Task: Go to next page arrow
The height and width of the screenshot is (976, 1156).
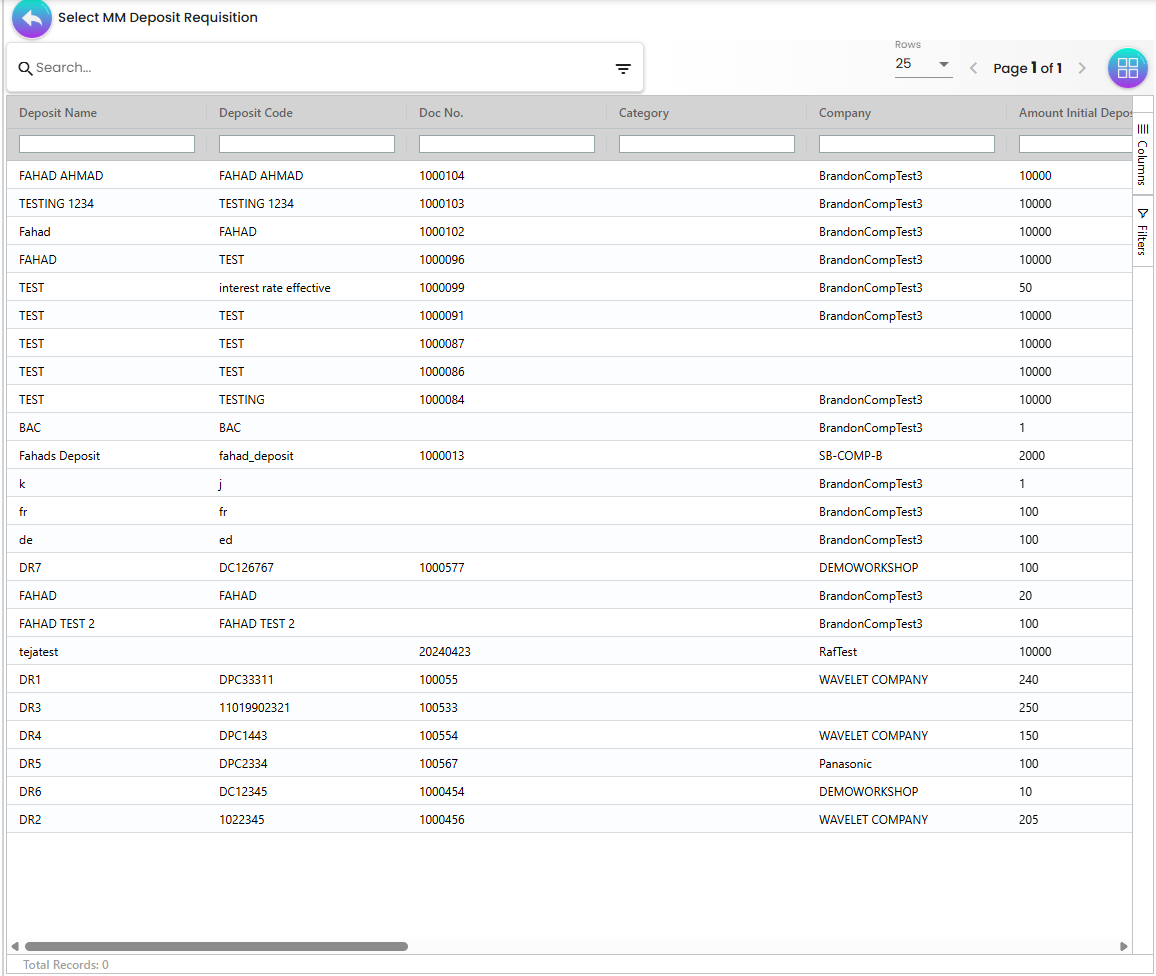Action: (1082, 69)
